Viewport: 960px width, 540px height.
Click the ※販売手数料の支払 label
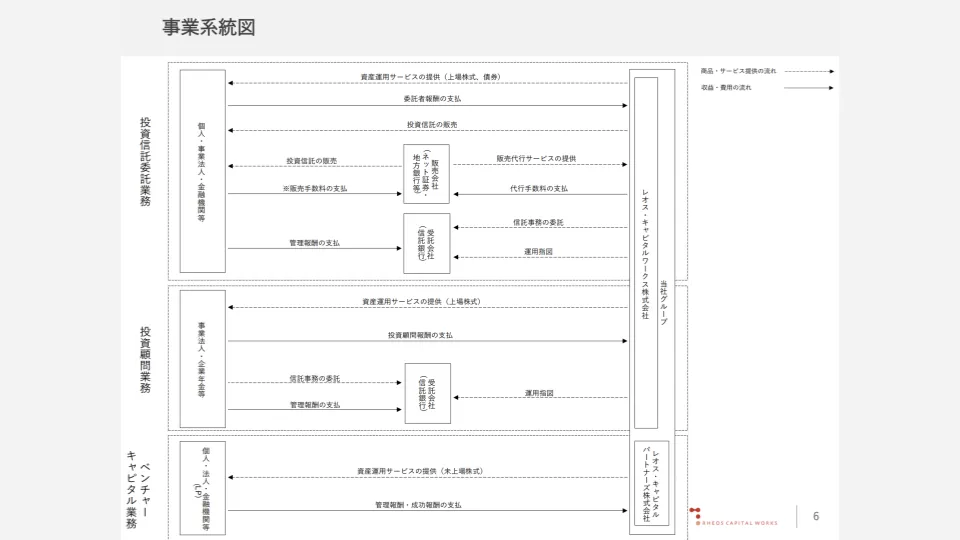click(x=315, y=188)
